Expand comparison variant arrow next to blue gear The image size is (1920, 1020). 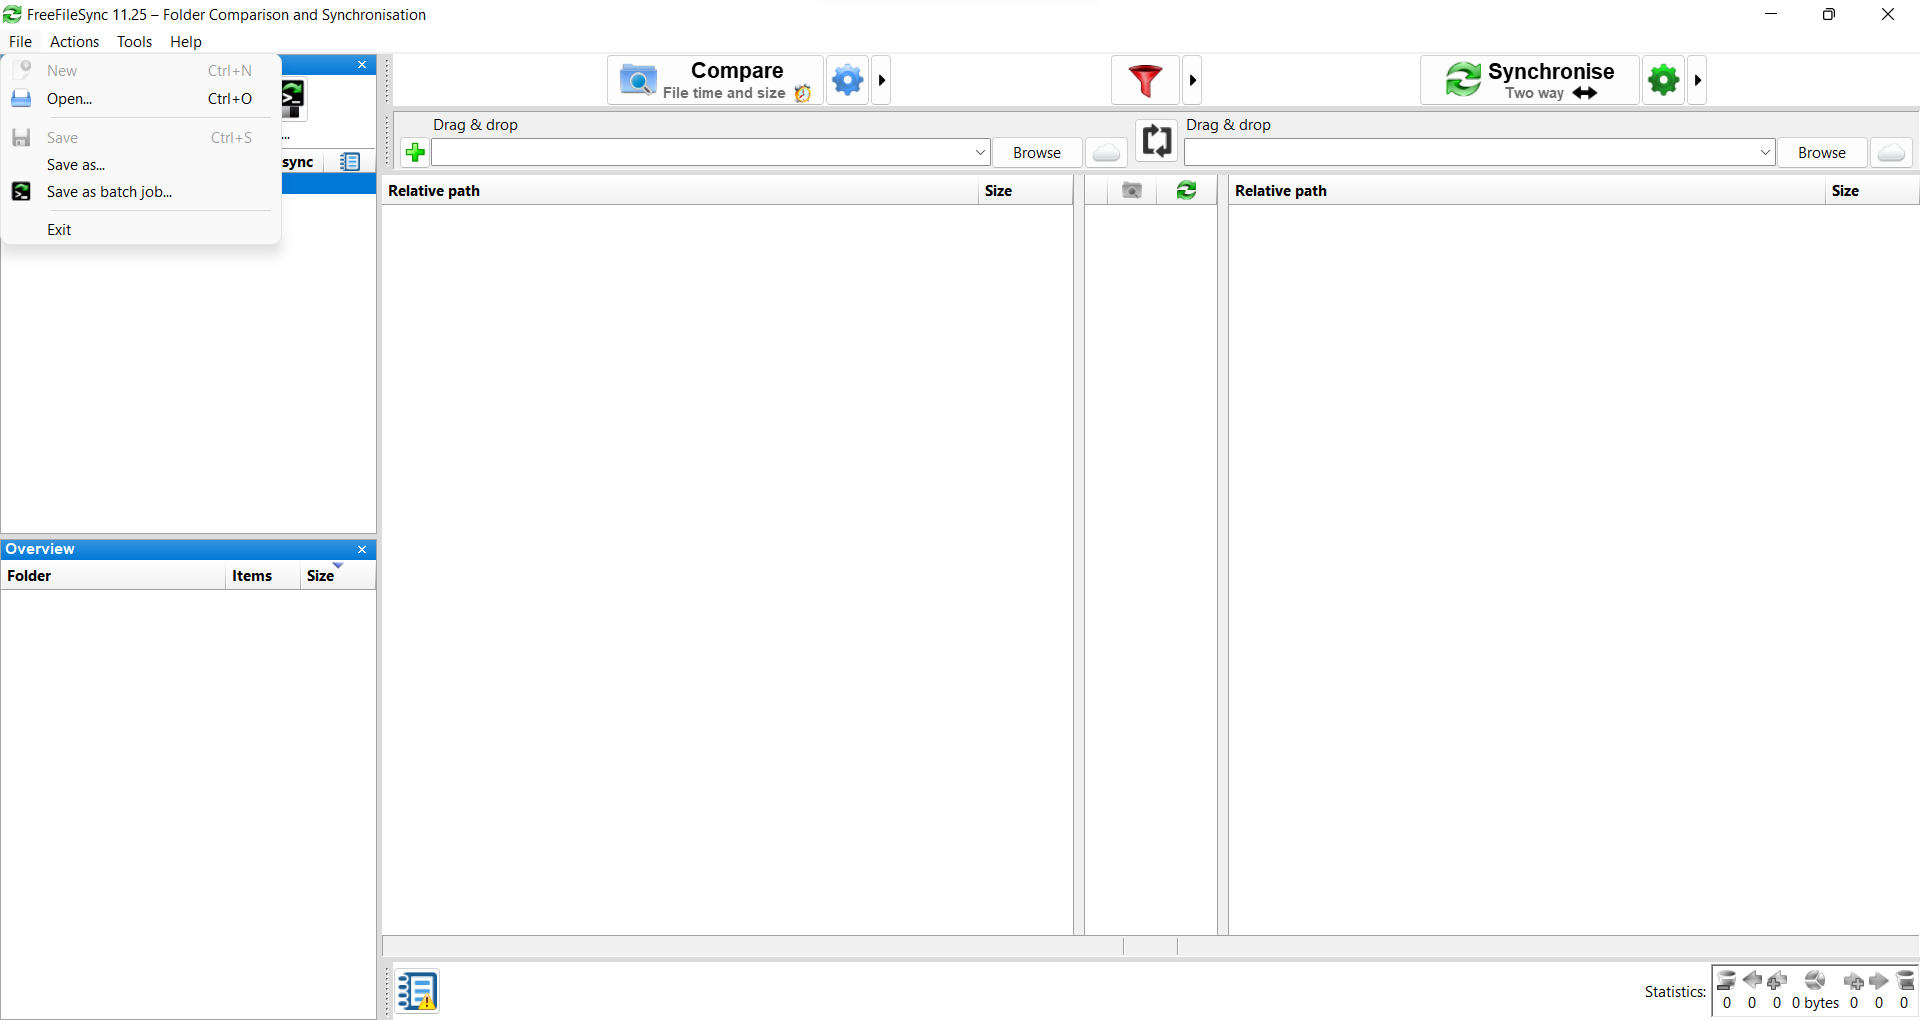[x=881, y=80]
